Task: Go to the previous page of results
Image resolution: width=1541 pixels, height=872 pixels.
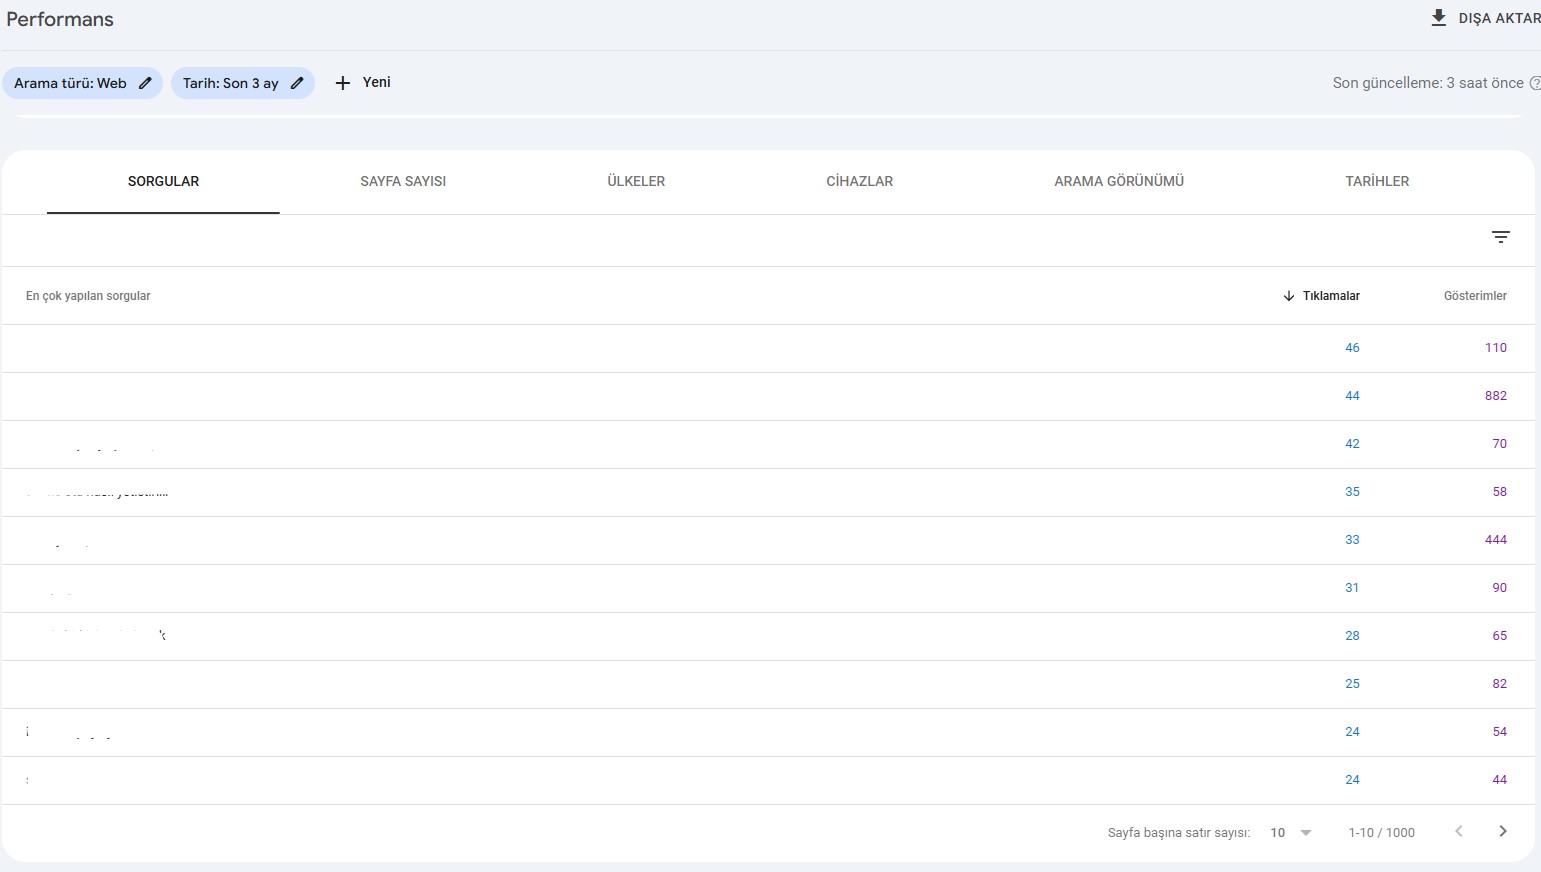Action: pyautogui.click(x=1459, y=831)
